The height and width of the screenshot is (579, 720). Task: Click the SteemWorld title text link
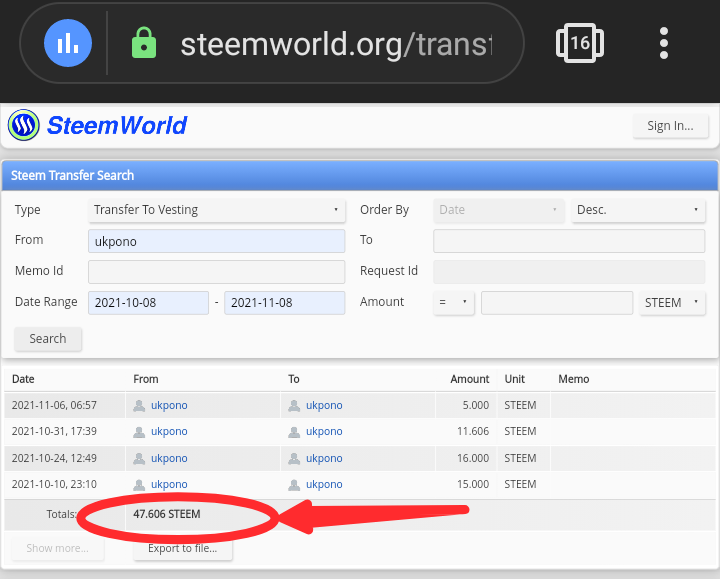click(117, 125)
